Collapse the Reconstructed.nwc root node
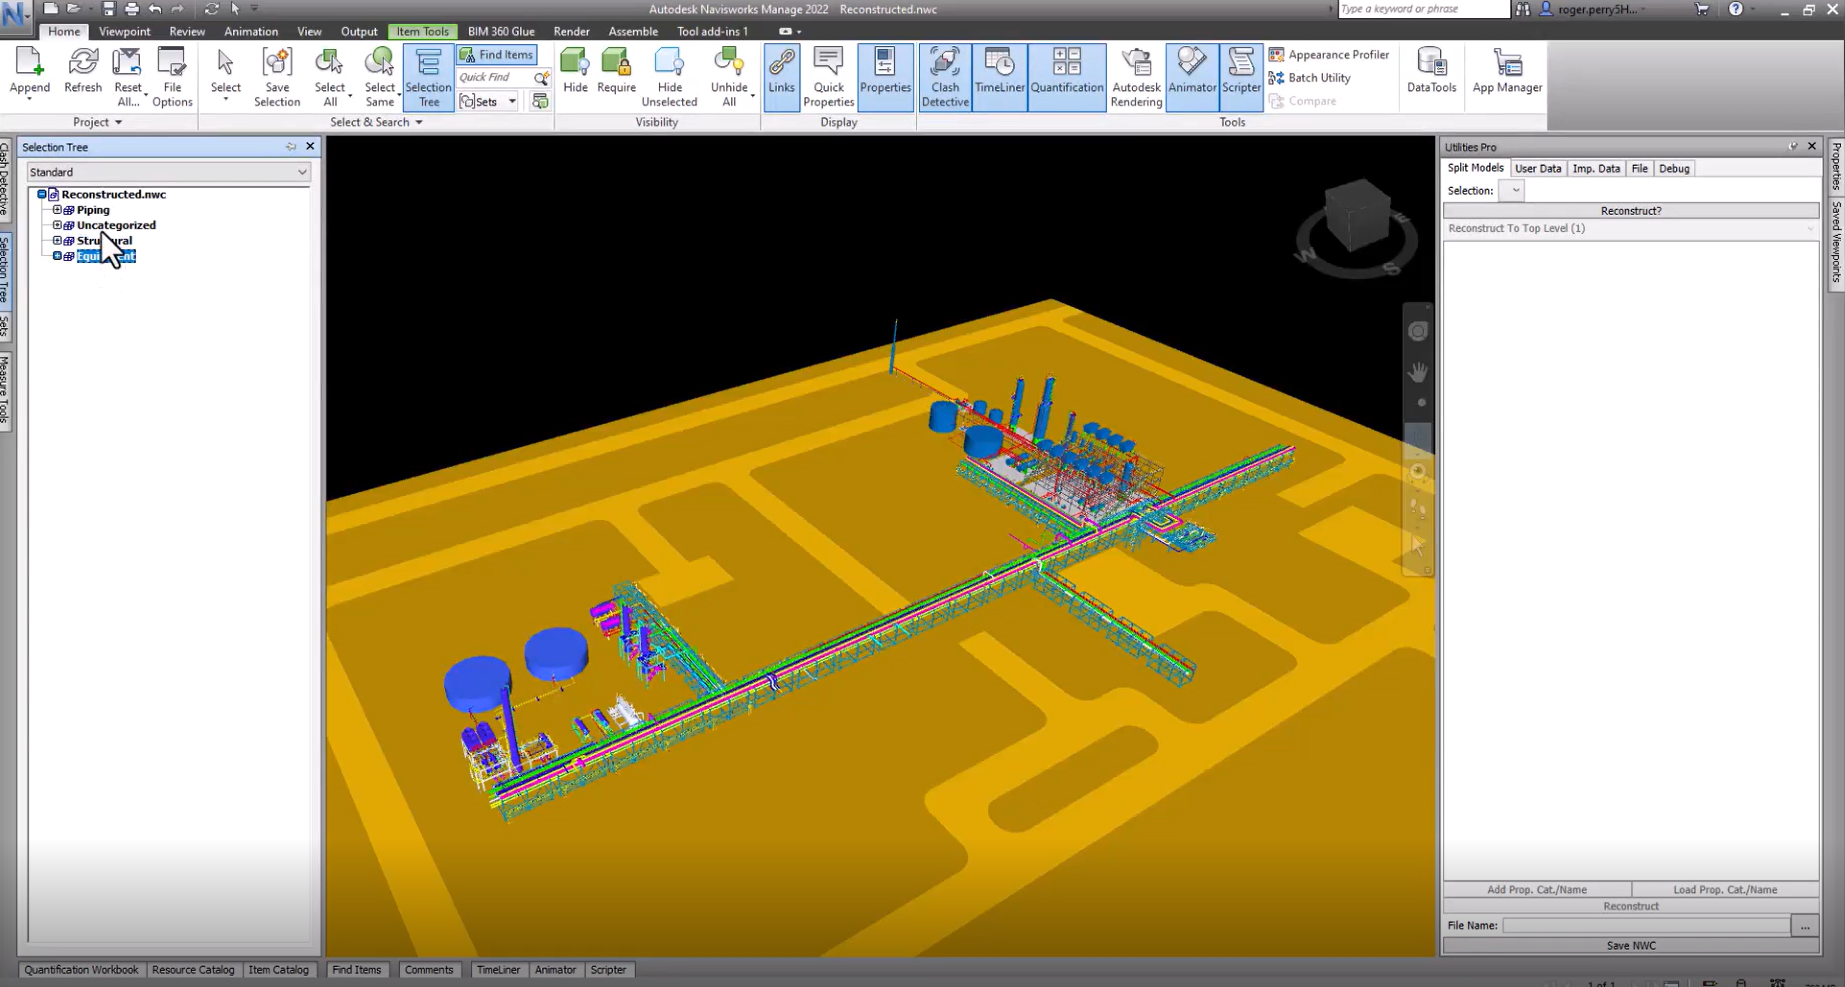This screenshot has height=987, width=1845. 41,194
